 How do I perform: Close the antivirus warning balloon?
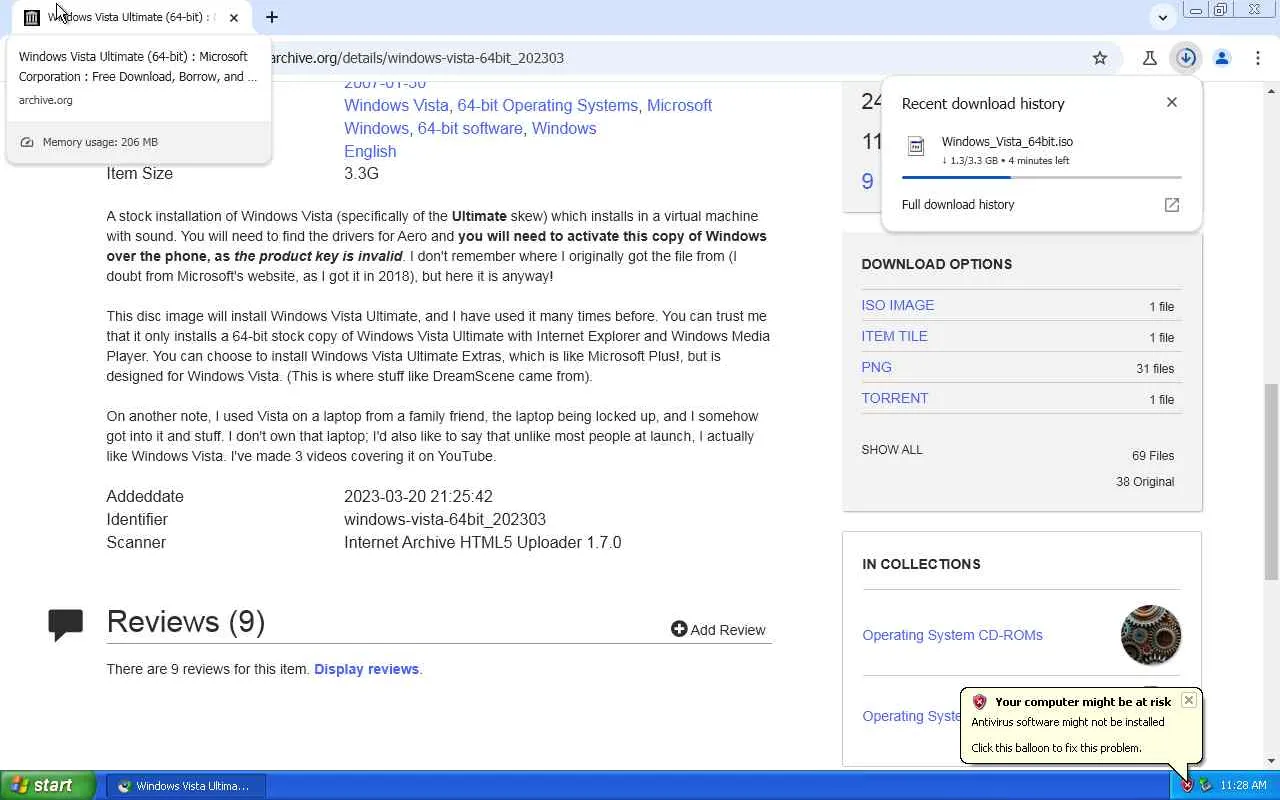[x=1189, y=700]
